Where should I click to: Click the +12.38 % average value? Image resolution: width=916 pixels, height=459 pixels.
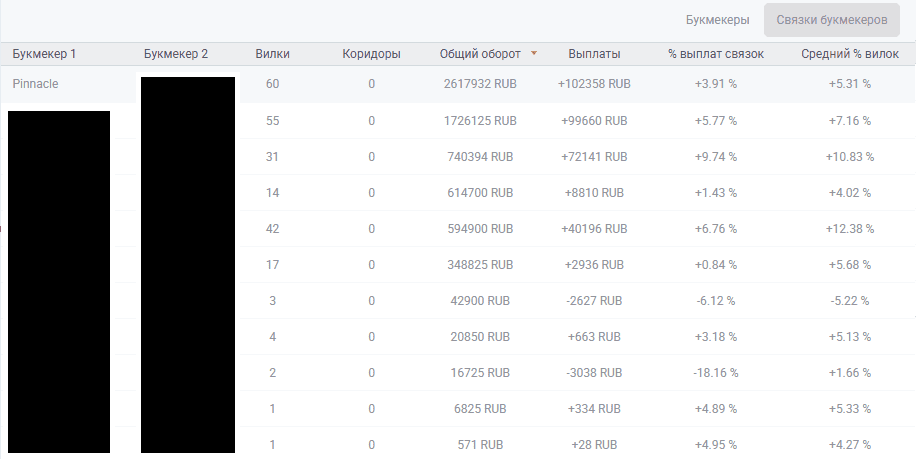pyautogui.click(x=849, y=229)
